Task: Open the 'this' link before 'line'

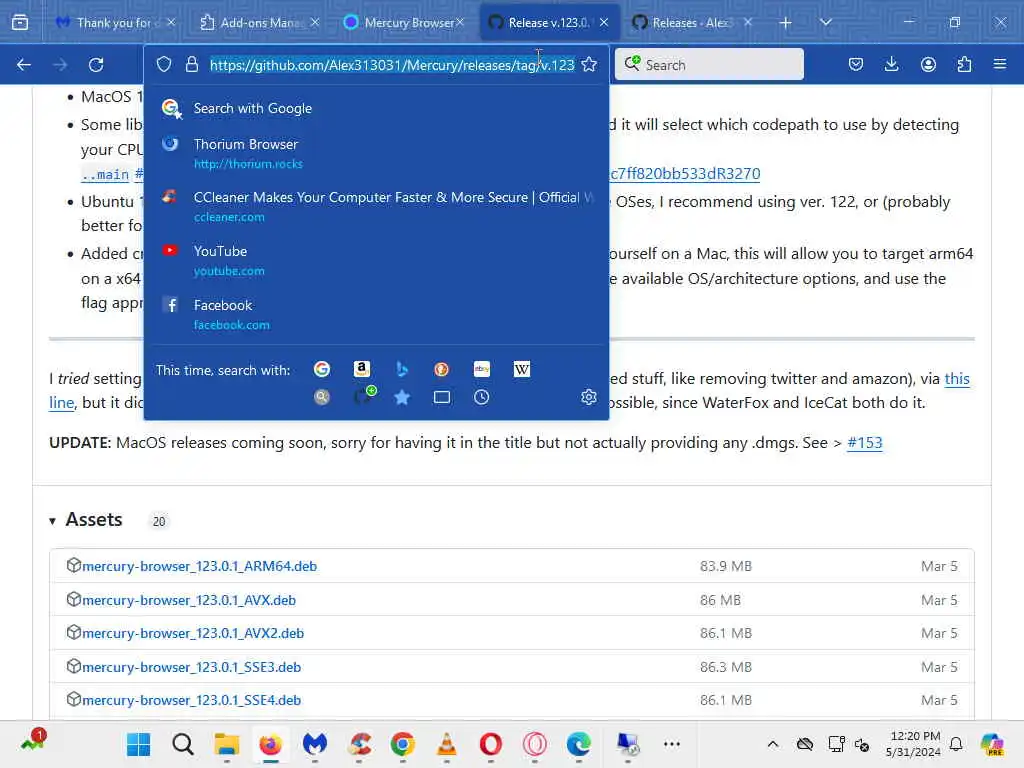Action: 957,379
